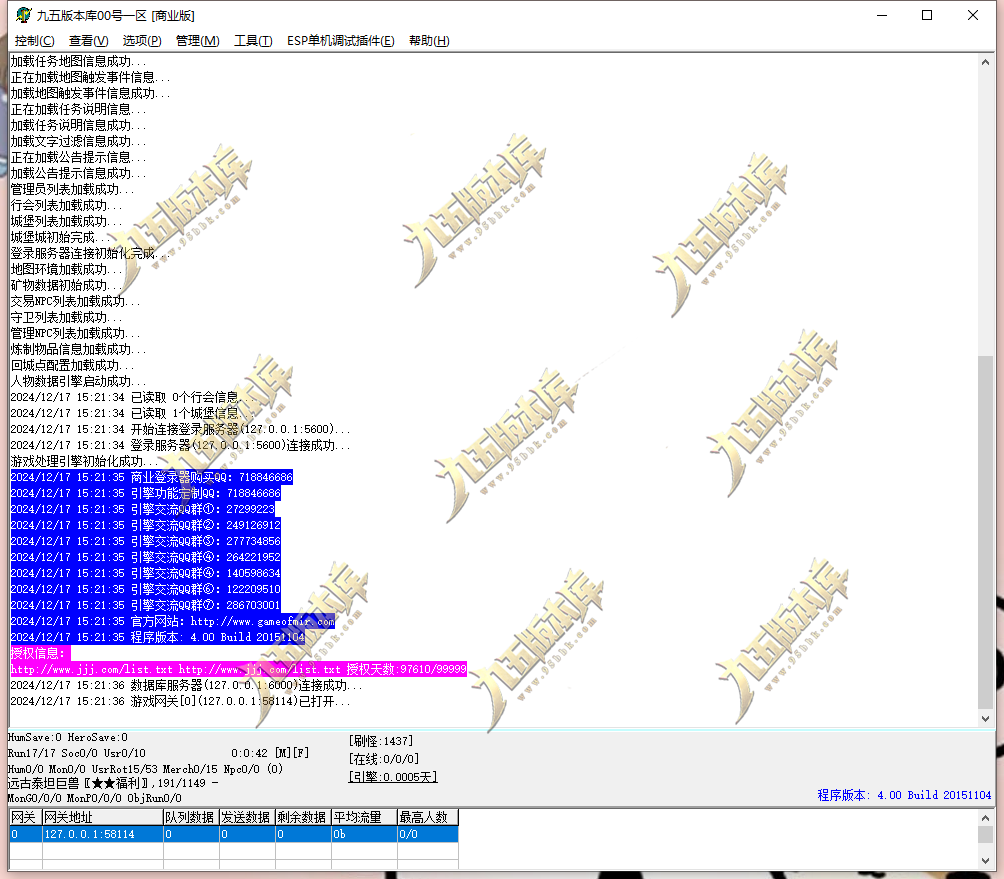This screenshot has width=1004, height=879.
Task: Select the log line 加载文字过滤信息成功
Action: pos(78,141)
